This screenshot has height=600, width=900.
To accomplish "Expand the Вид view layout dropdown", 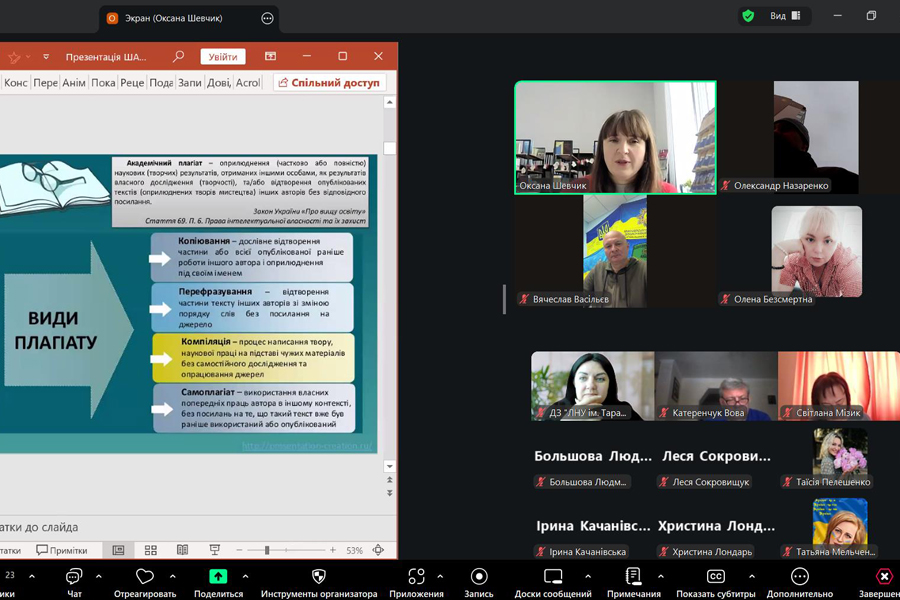I will click(x=786, y=16).
